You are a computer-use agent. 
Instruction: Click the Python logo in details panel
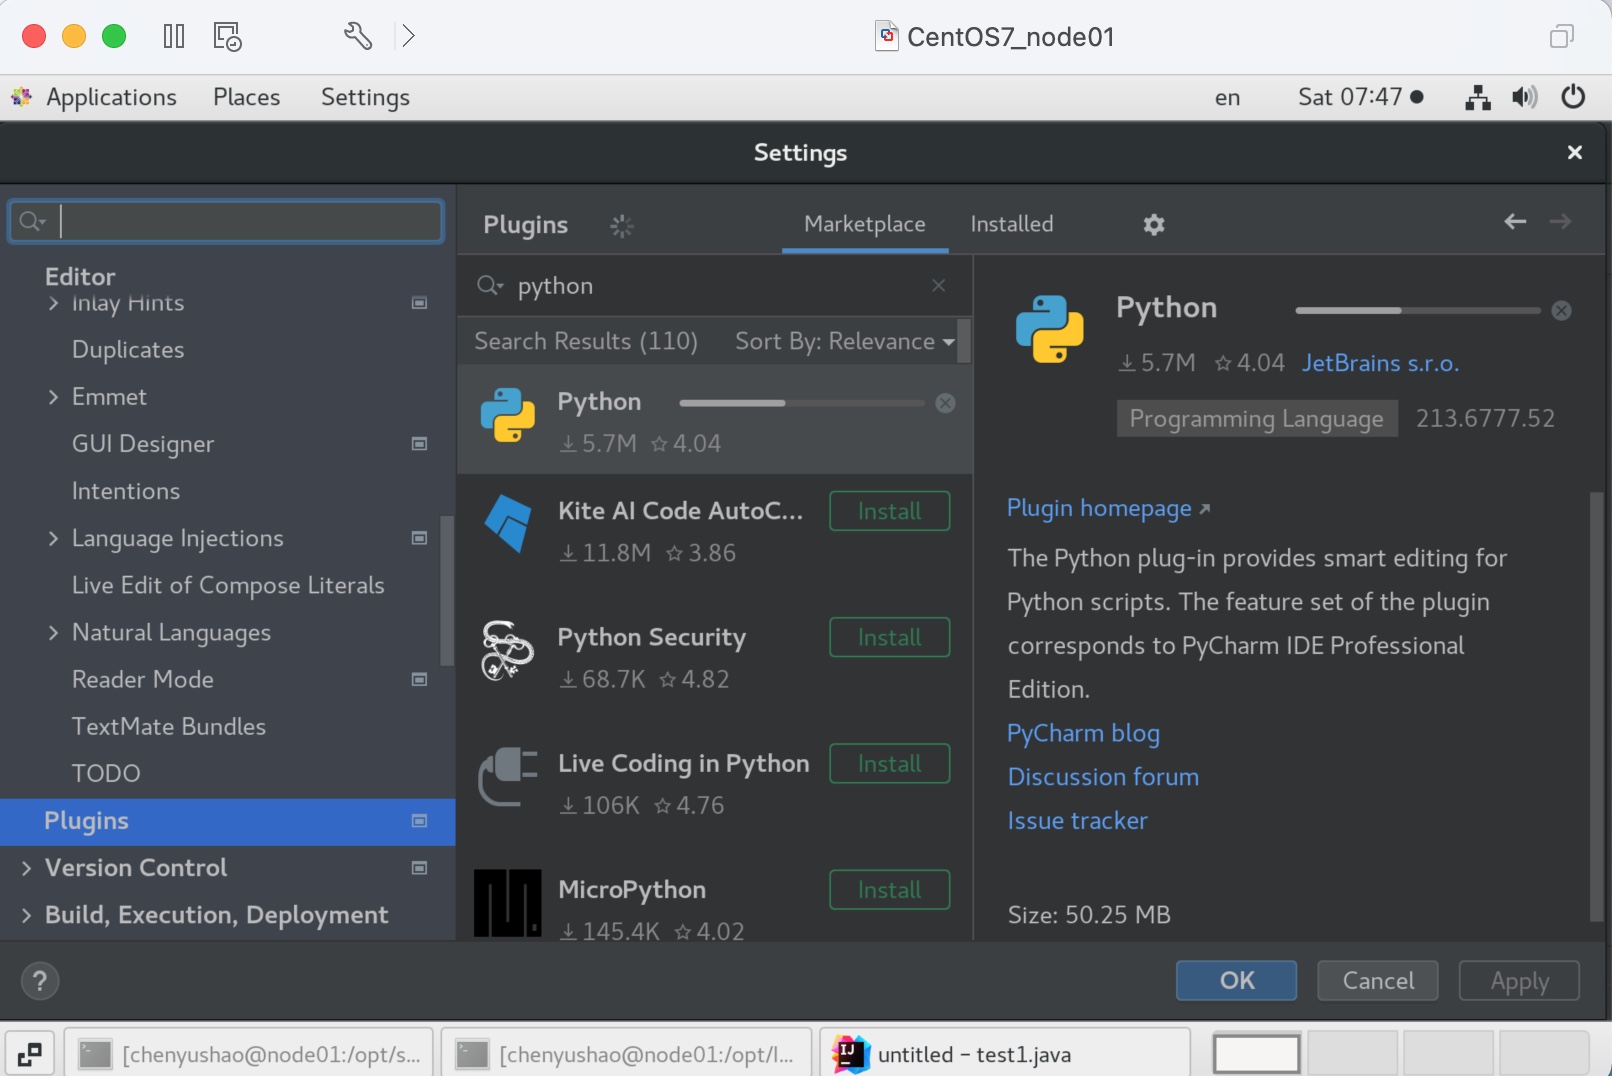(1049, 329)
